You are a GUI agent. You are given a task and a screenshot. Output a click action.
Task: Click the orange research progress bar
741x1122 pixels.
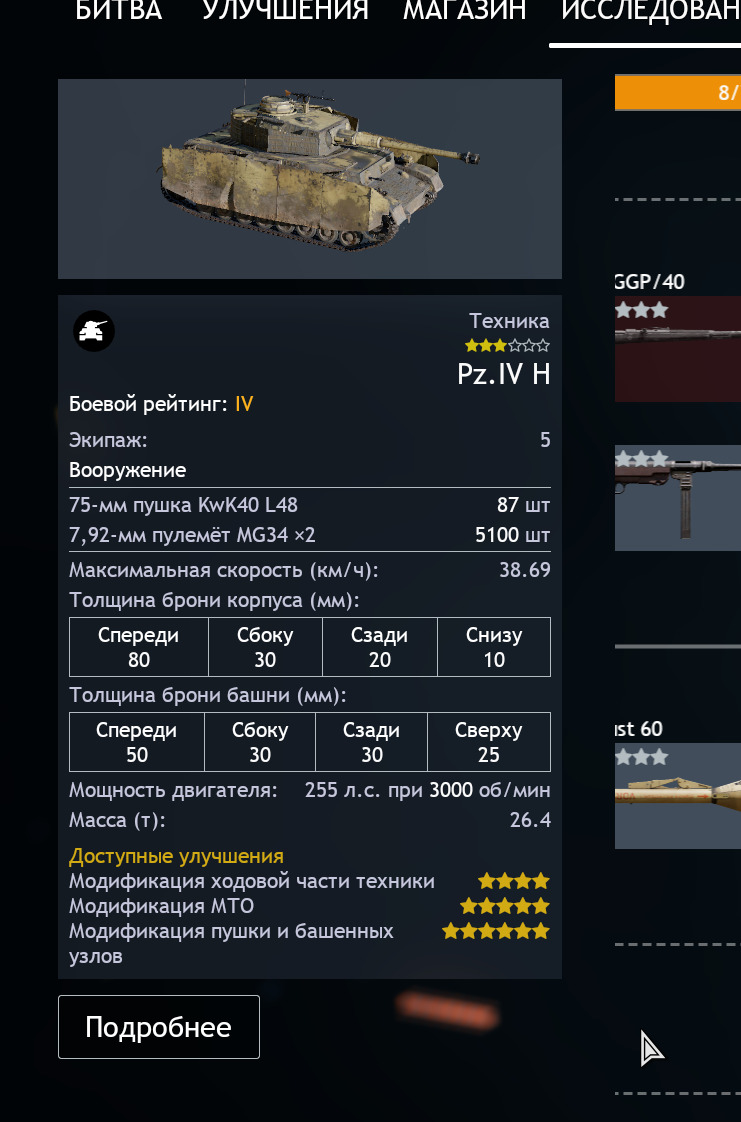(x=678, y=92)
